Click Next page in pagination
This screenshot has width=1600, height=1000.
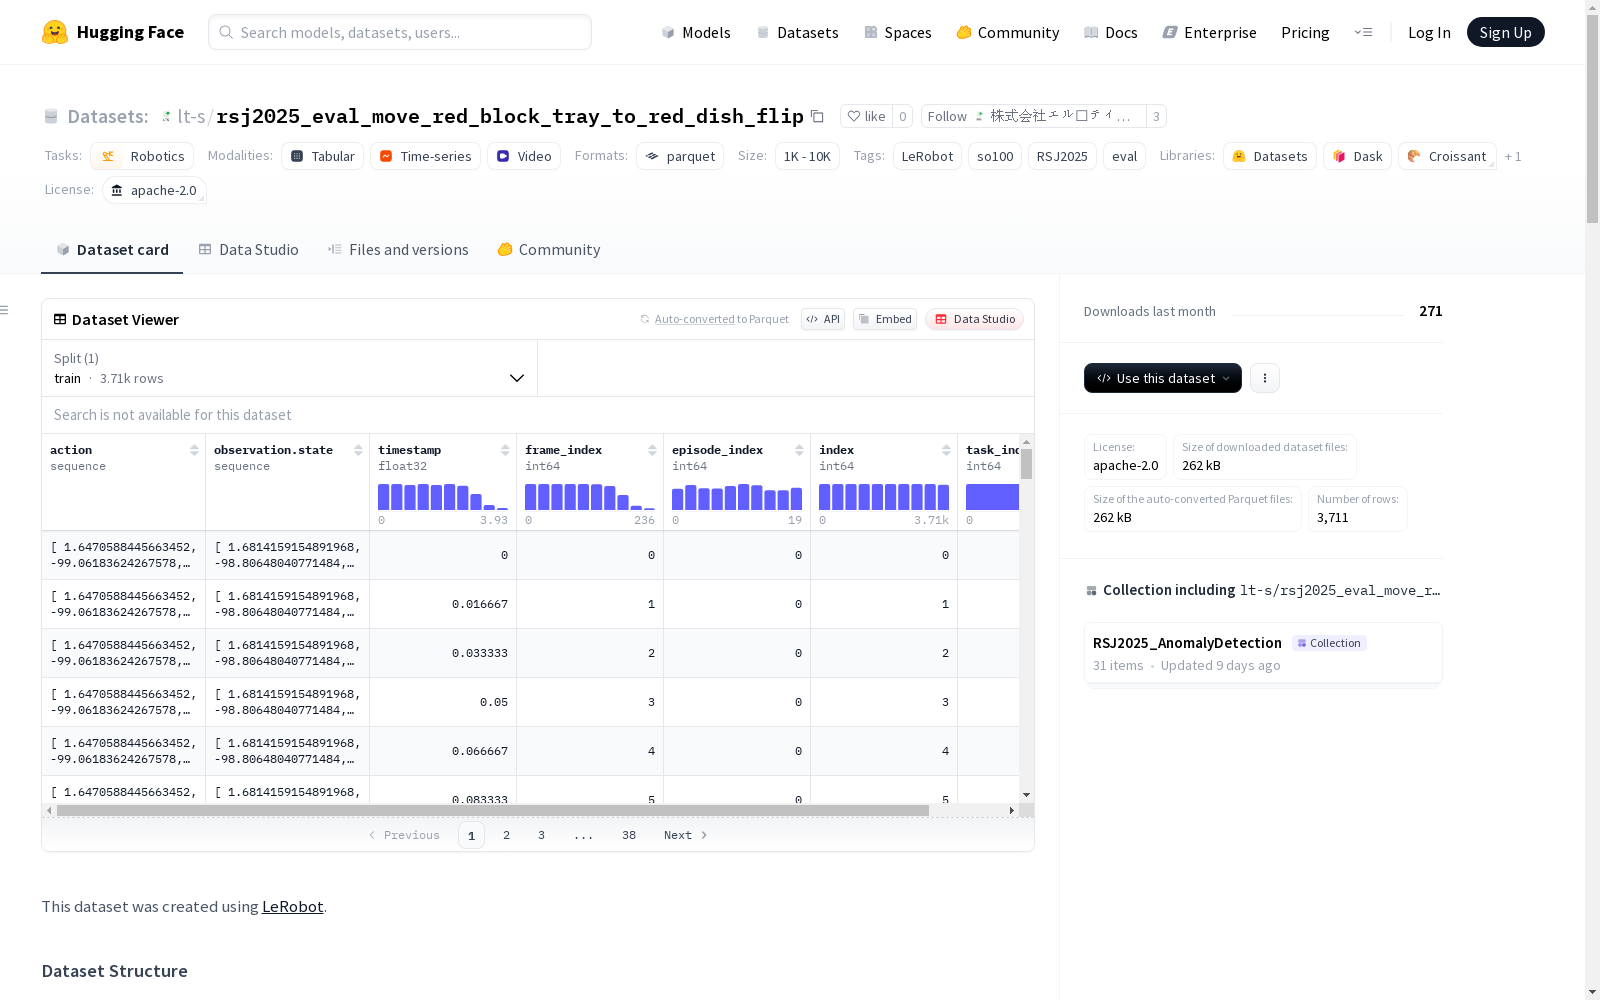point(686,835)
